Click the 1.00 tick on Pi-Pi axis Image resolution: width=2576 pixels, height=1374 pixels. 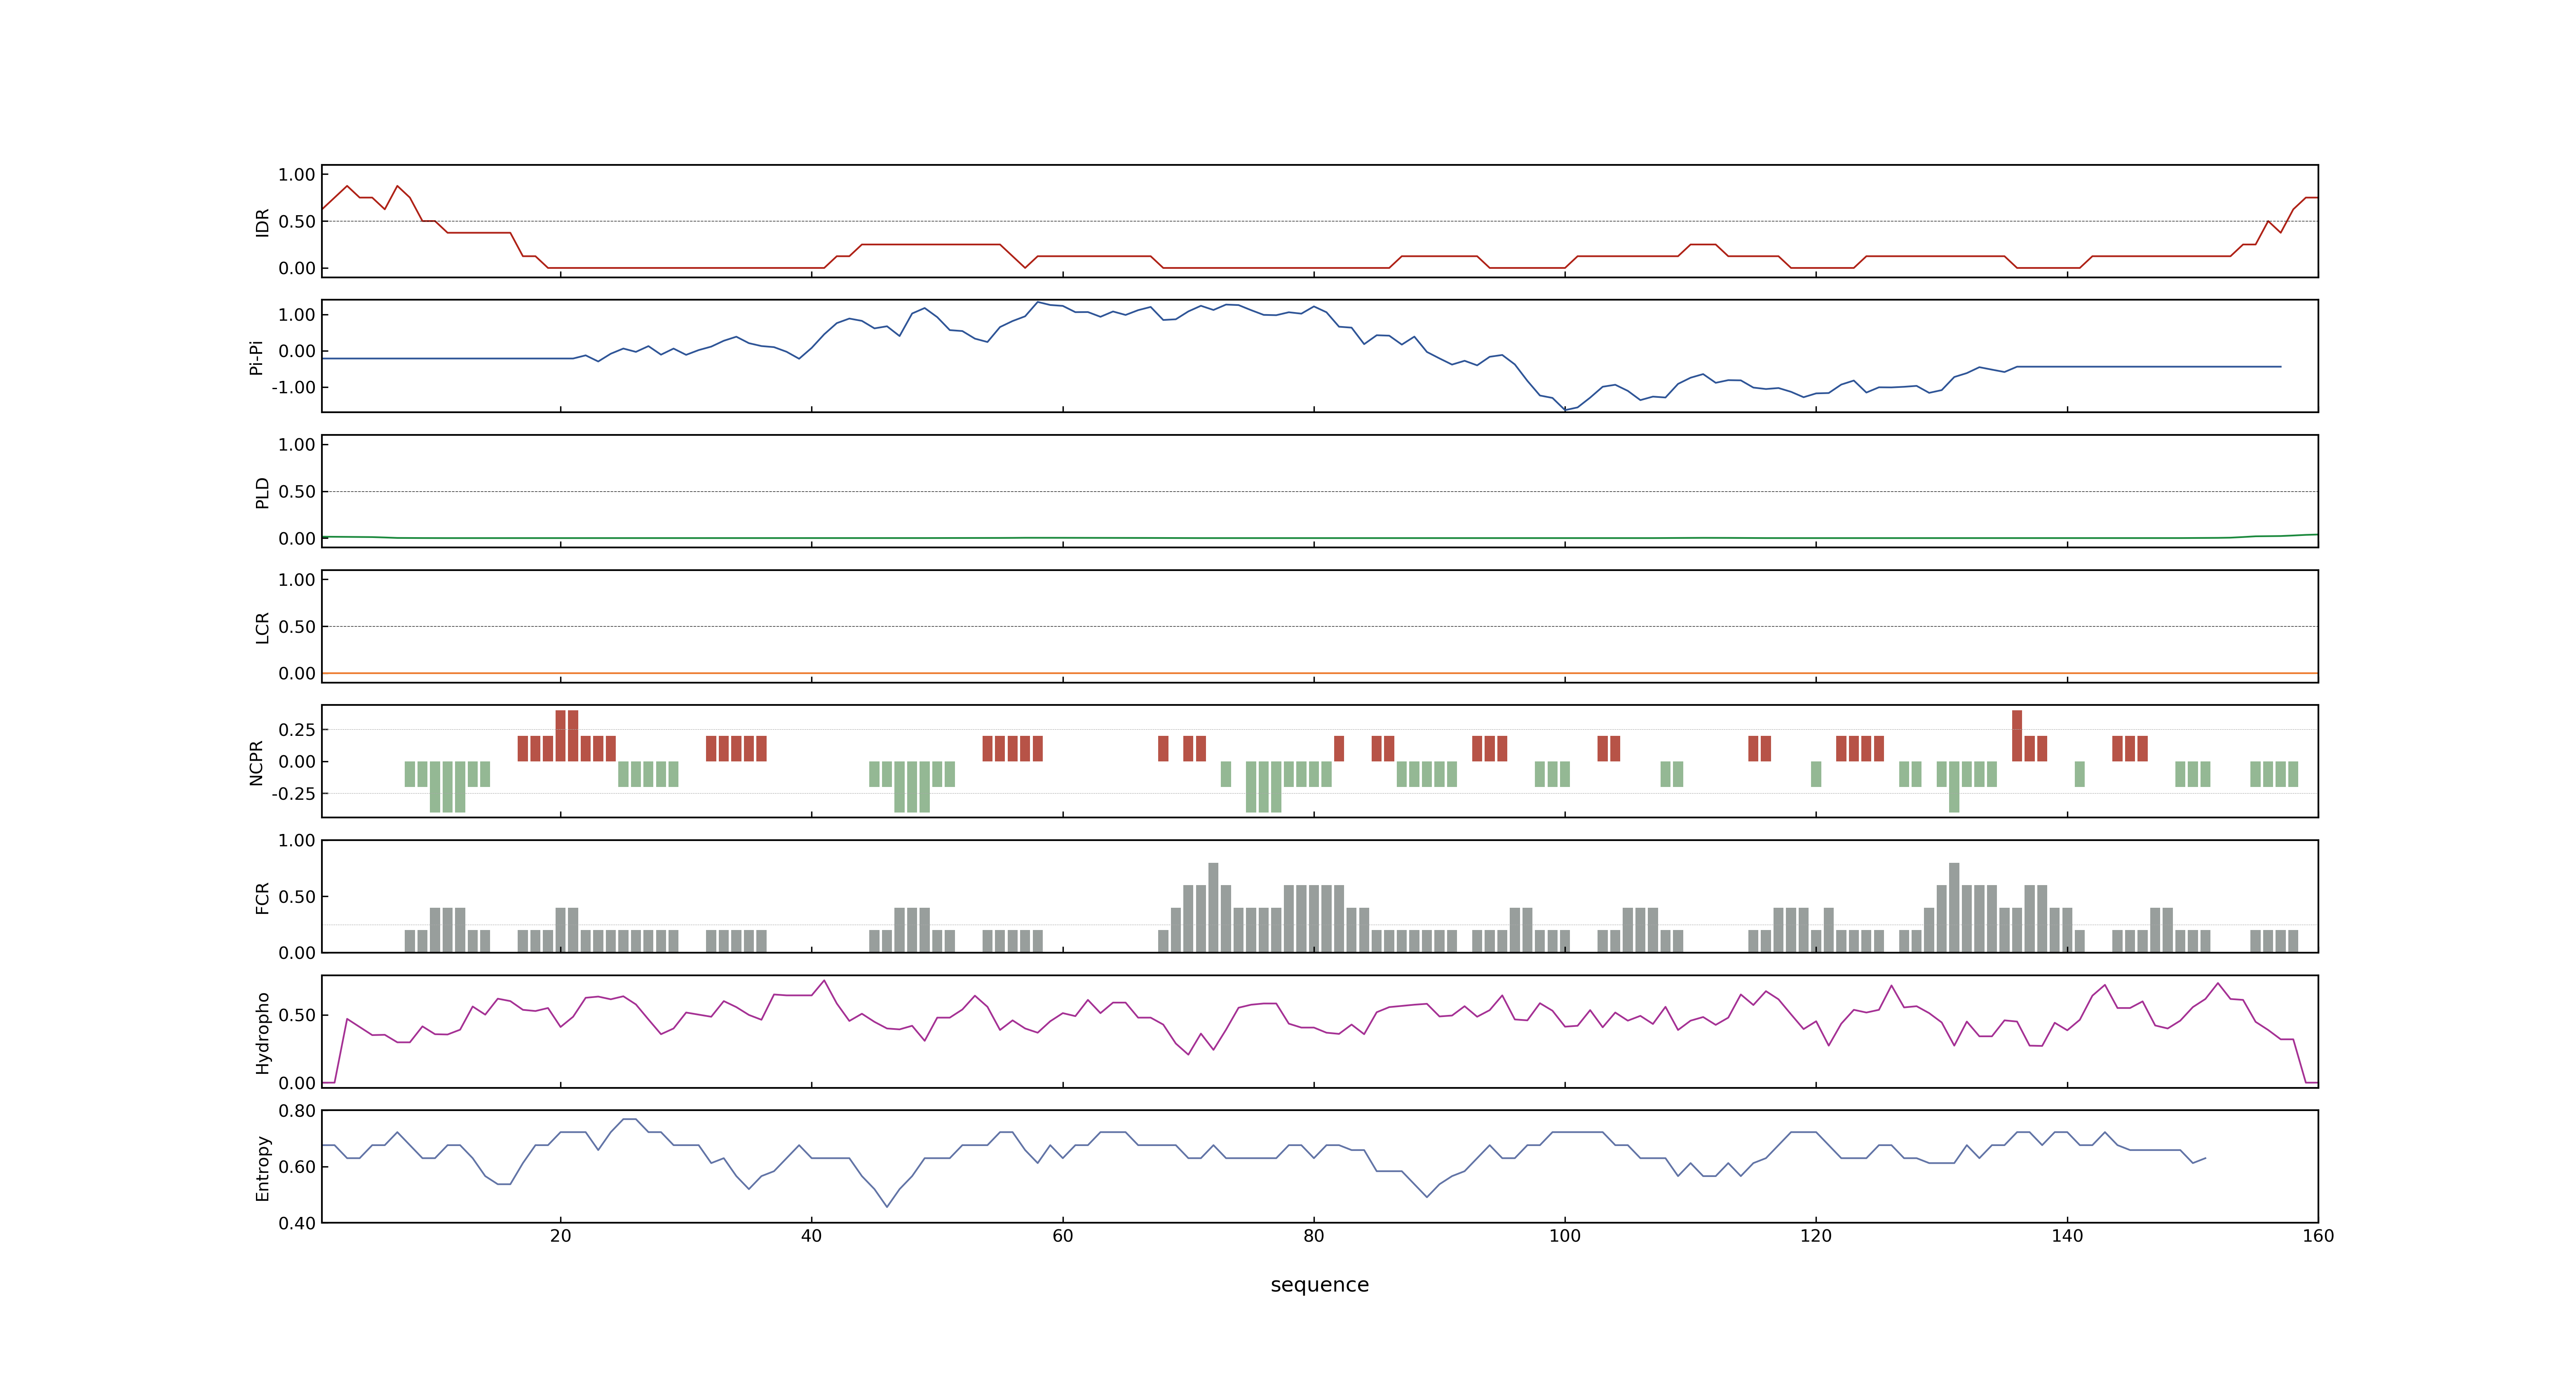(297, 315)
